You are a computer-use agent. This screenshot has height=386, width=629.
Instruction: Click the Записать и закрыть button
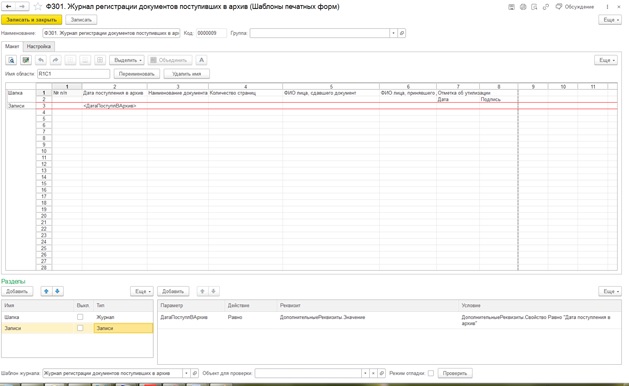(x=32, y=20)
